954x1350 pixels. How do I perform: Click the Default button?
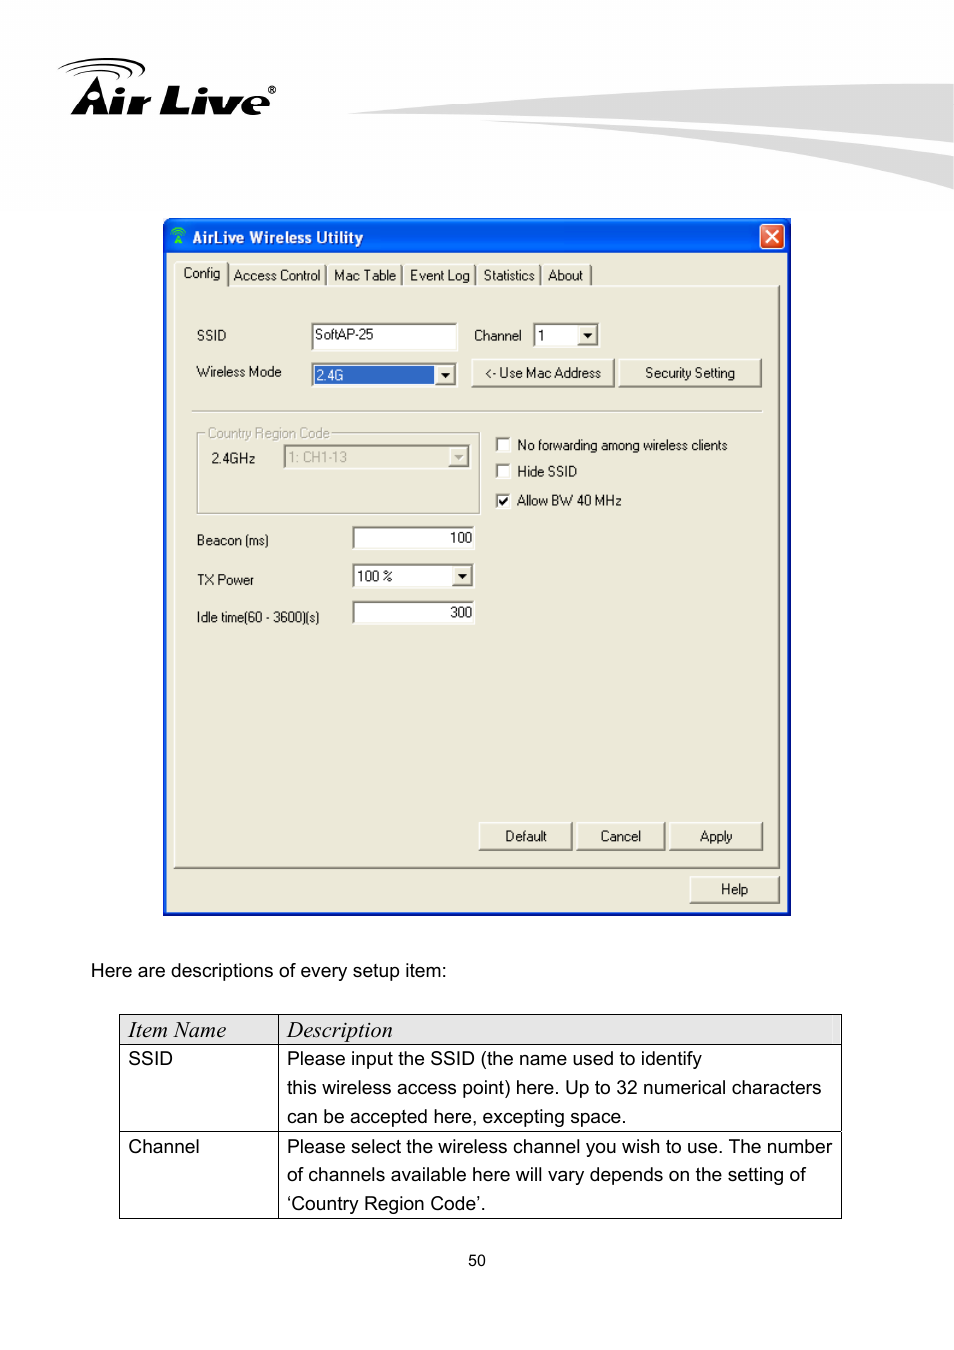pyautogui.click(x=526, y=836)
